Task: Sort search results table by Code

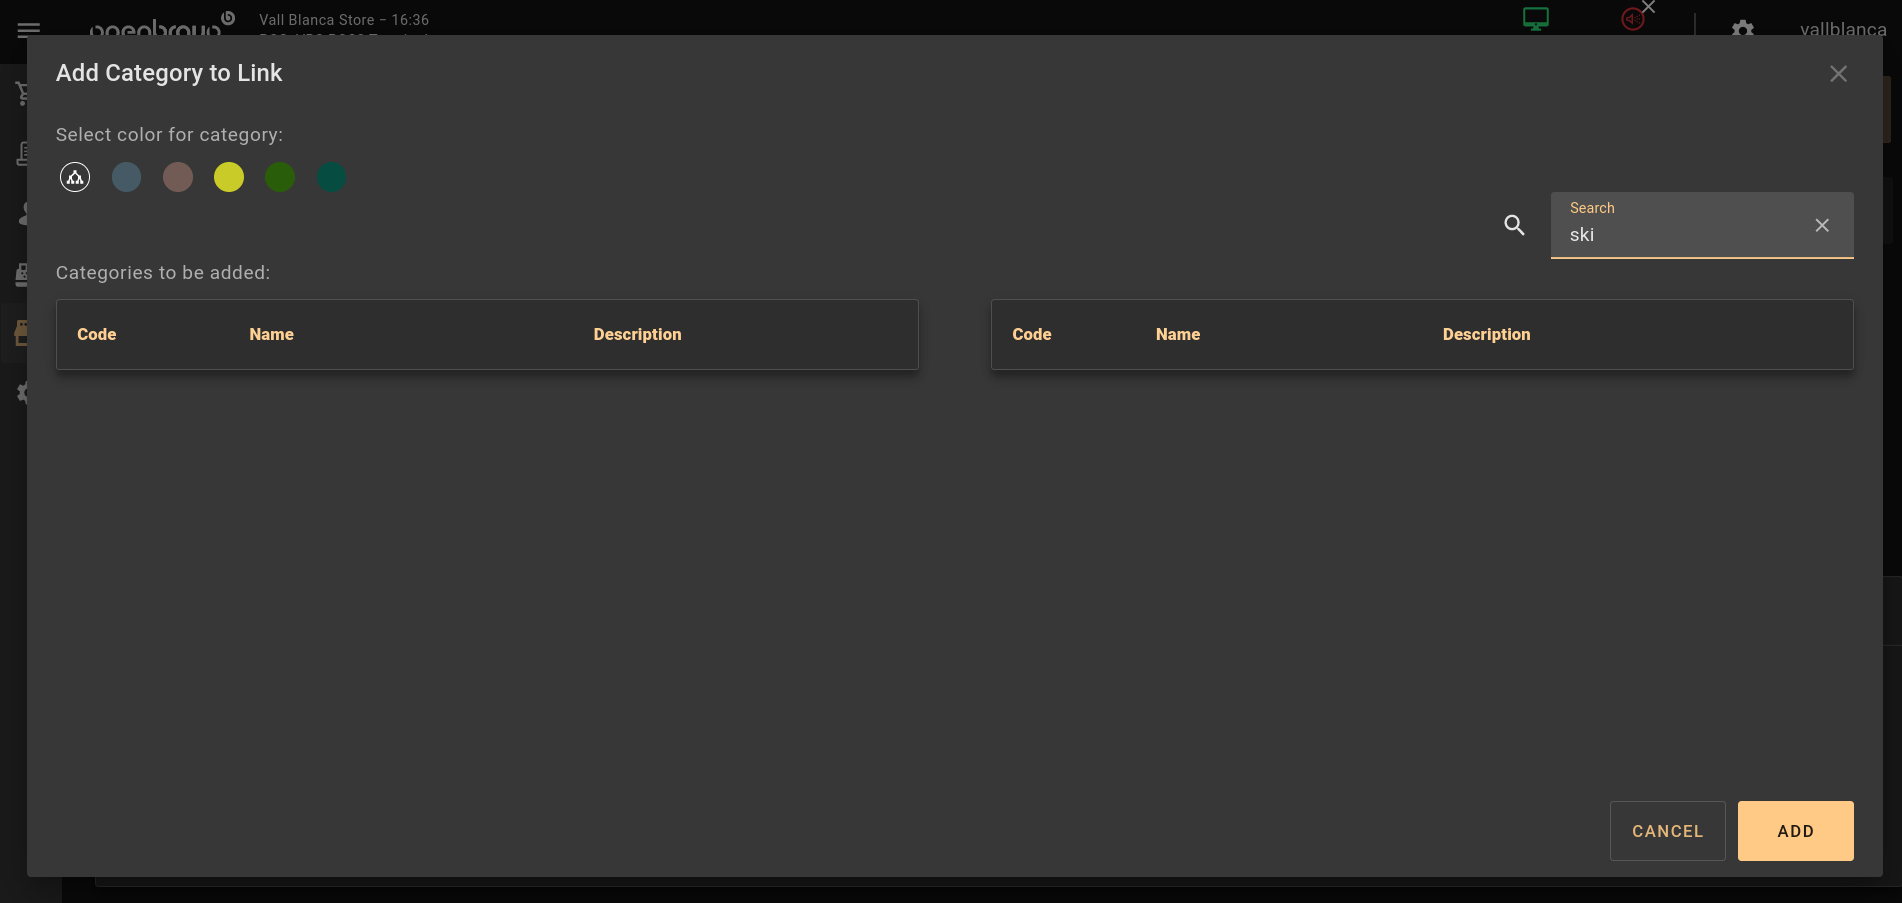Action: tap(1032, 334)
